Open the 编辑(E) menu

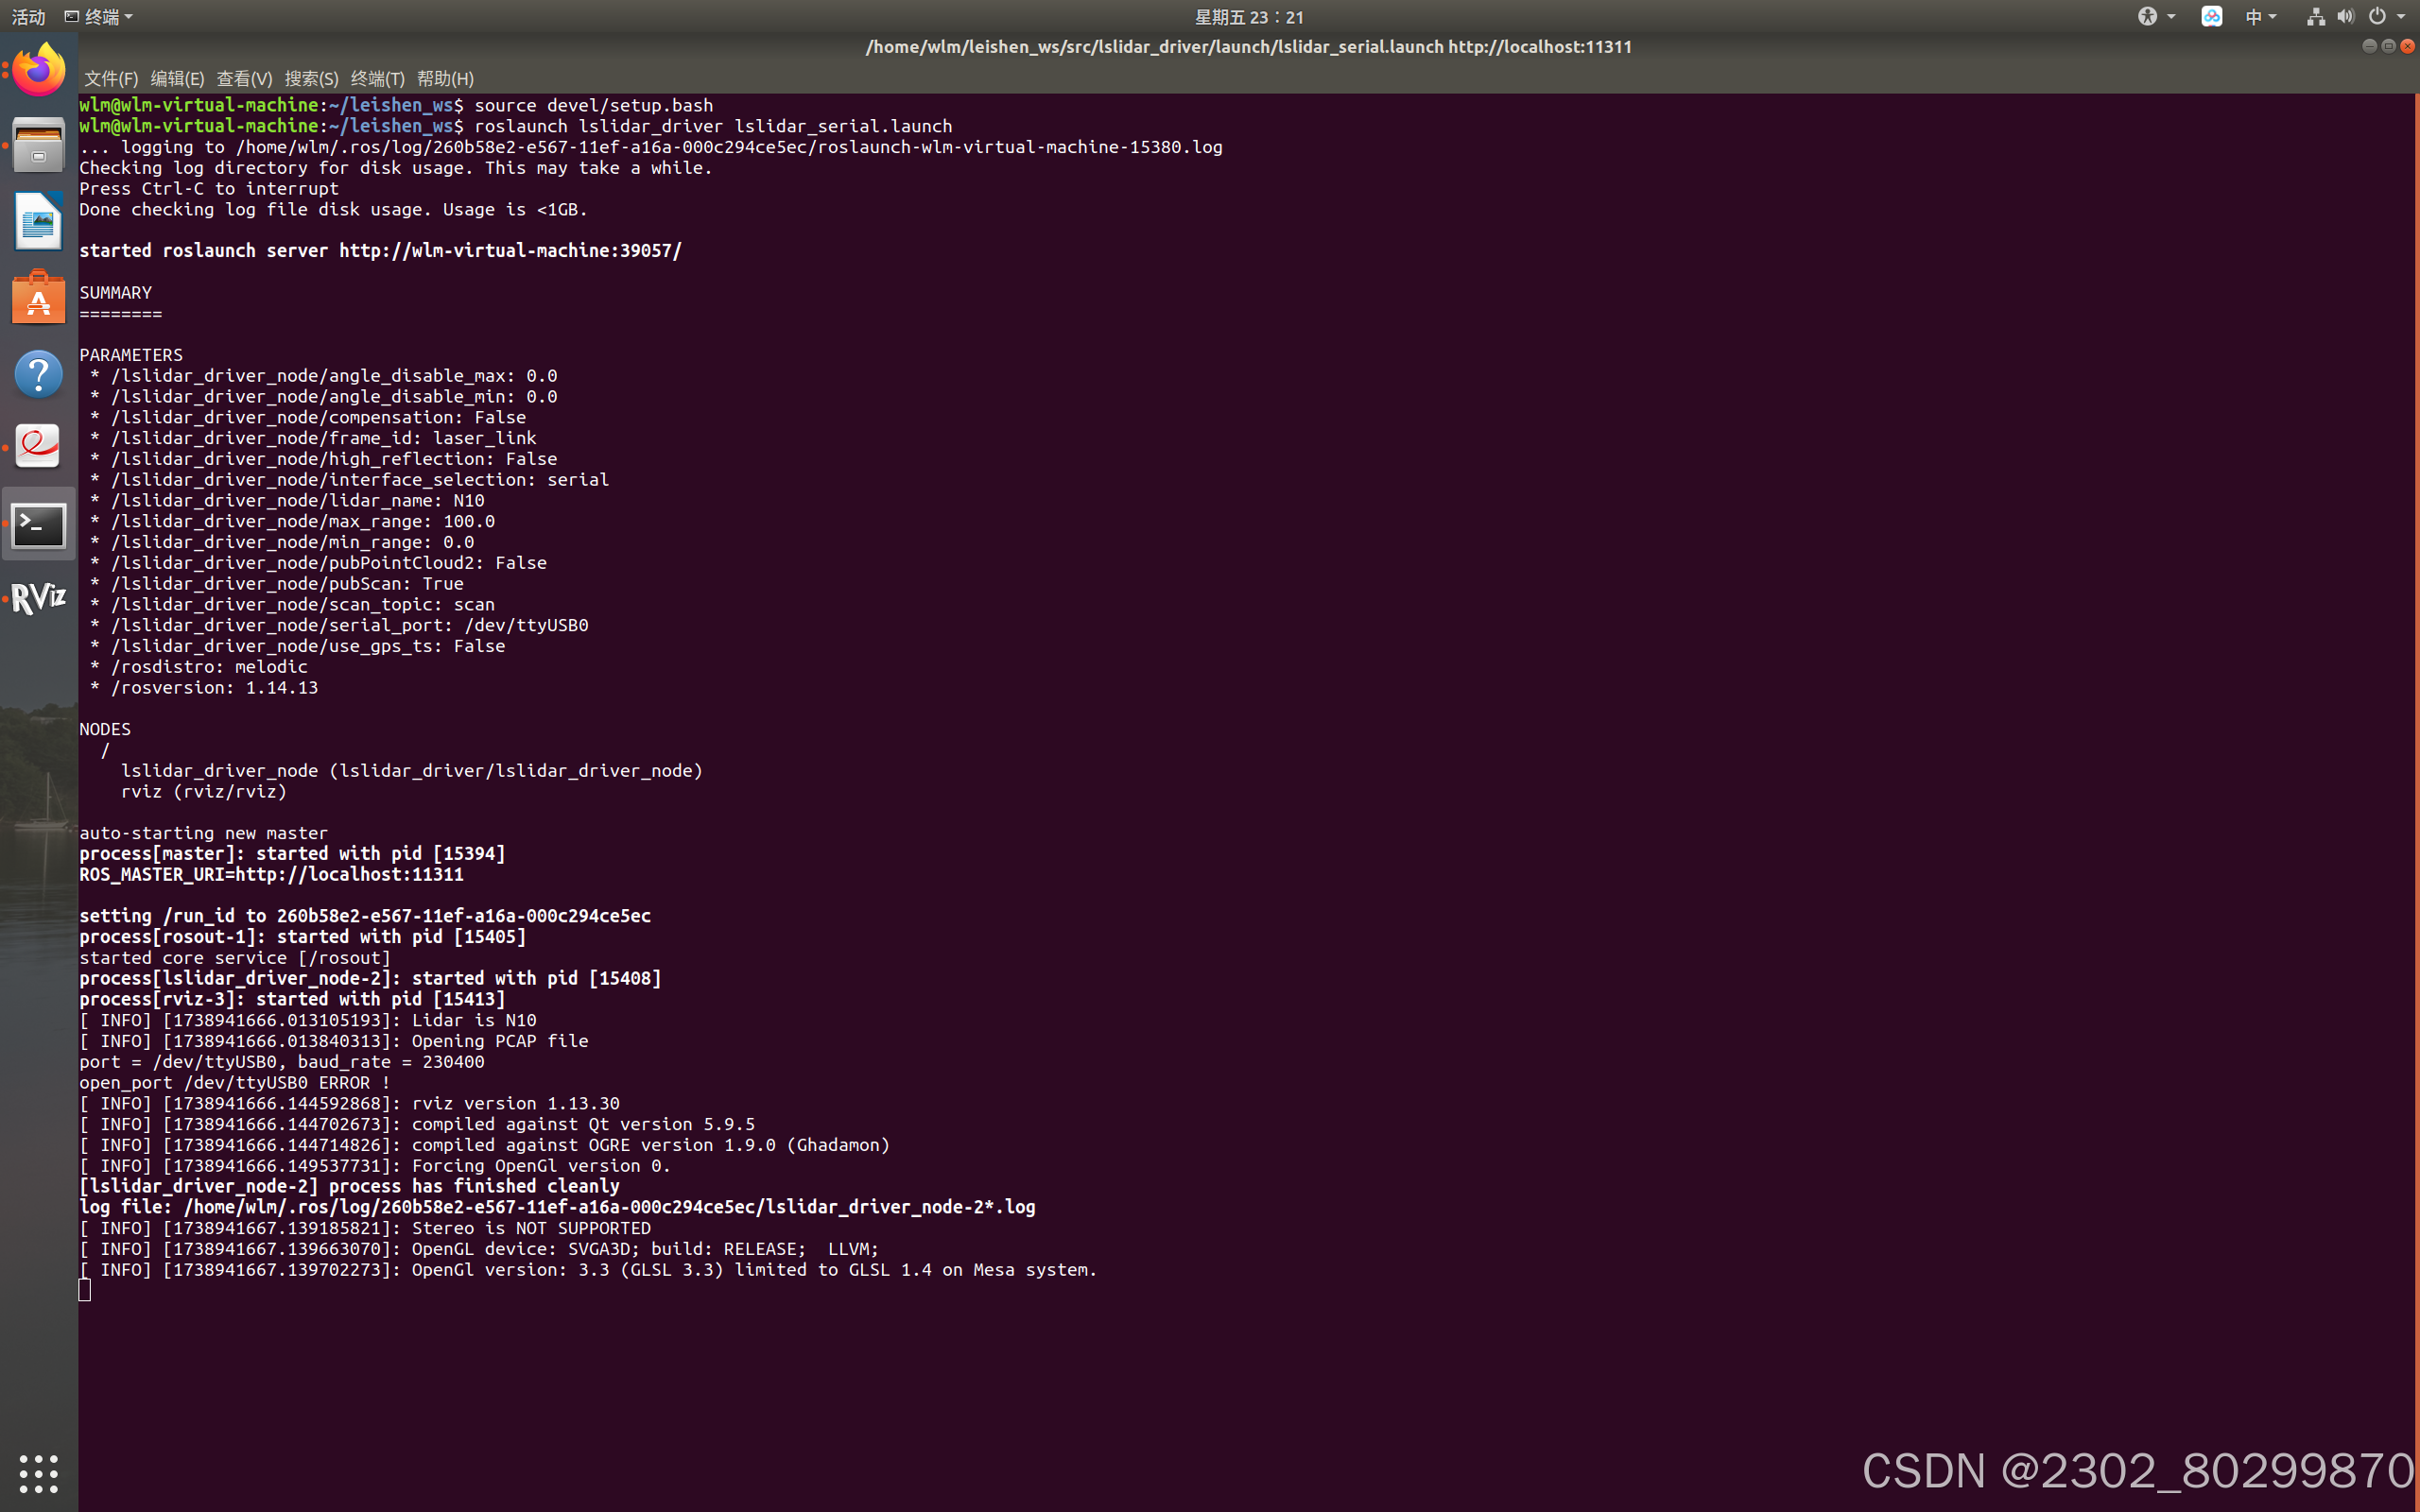177,78
